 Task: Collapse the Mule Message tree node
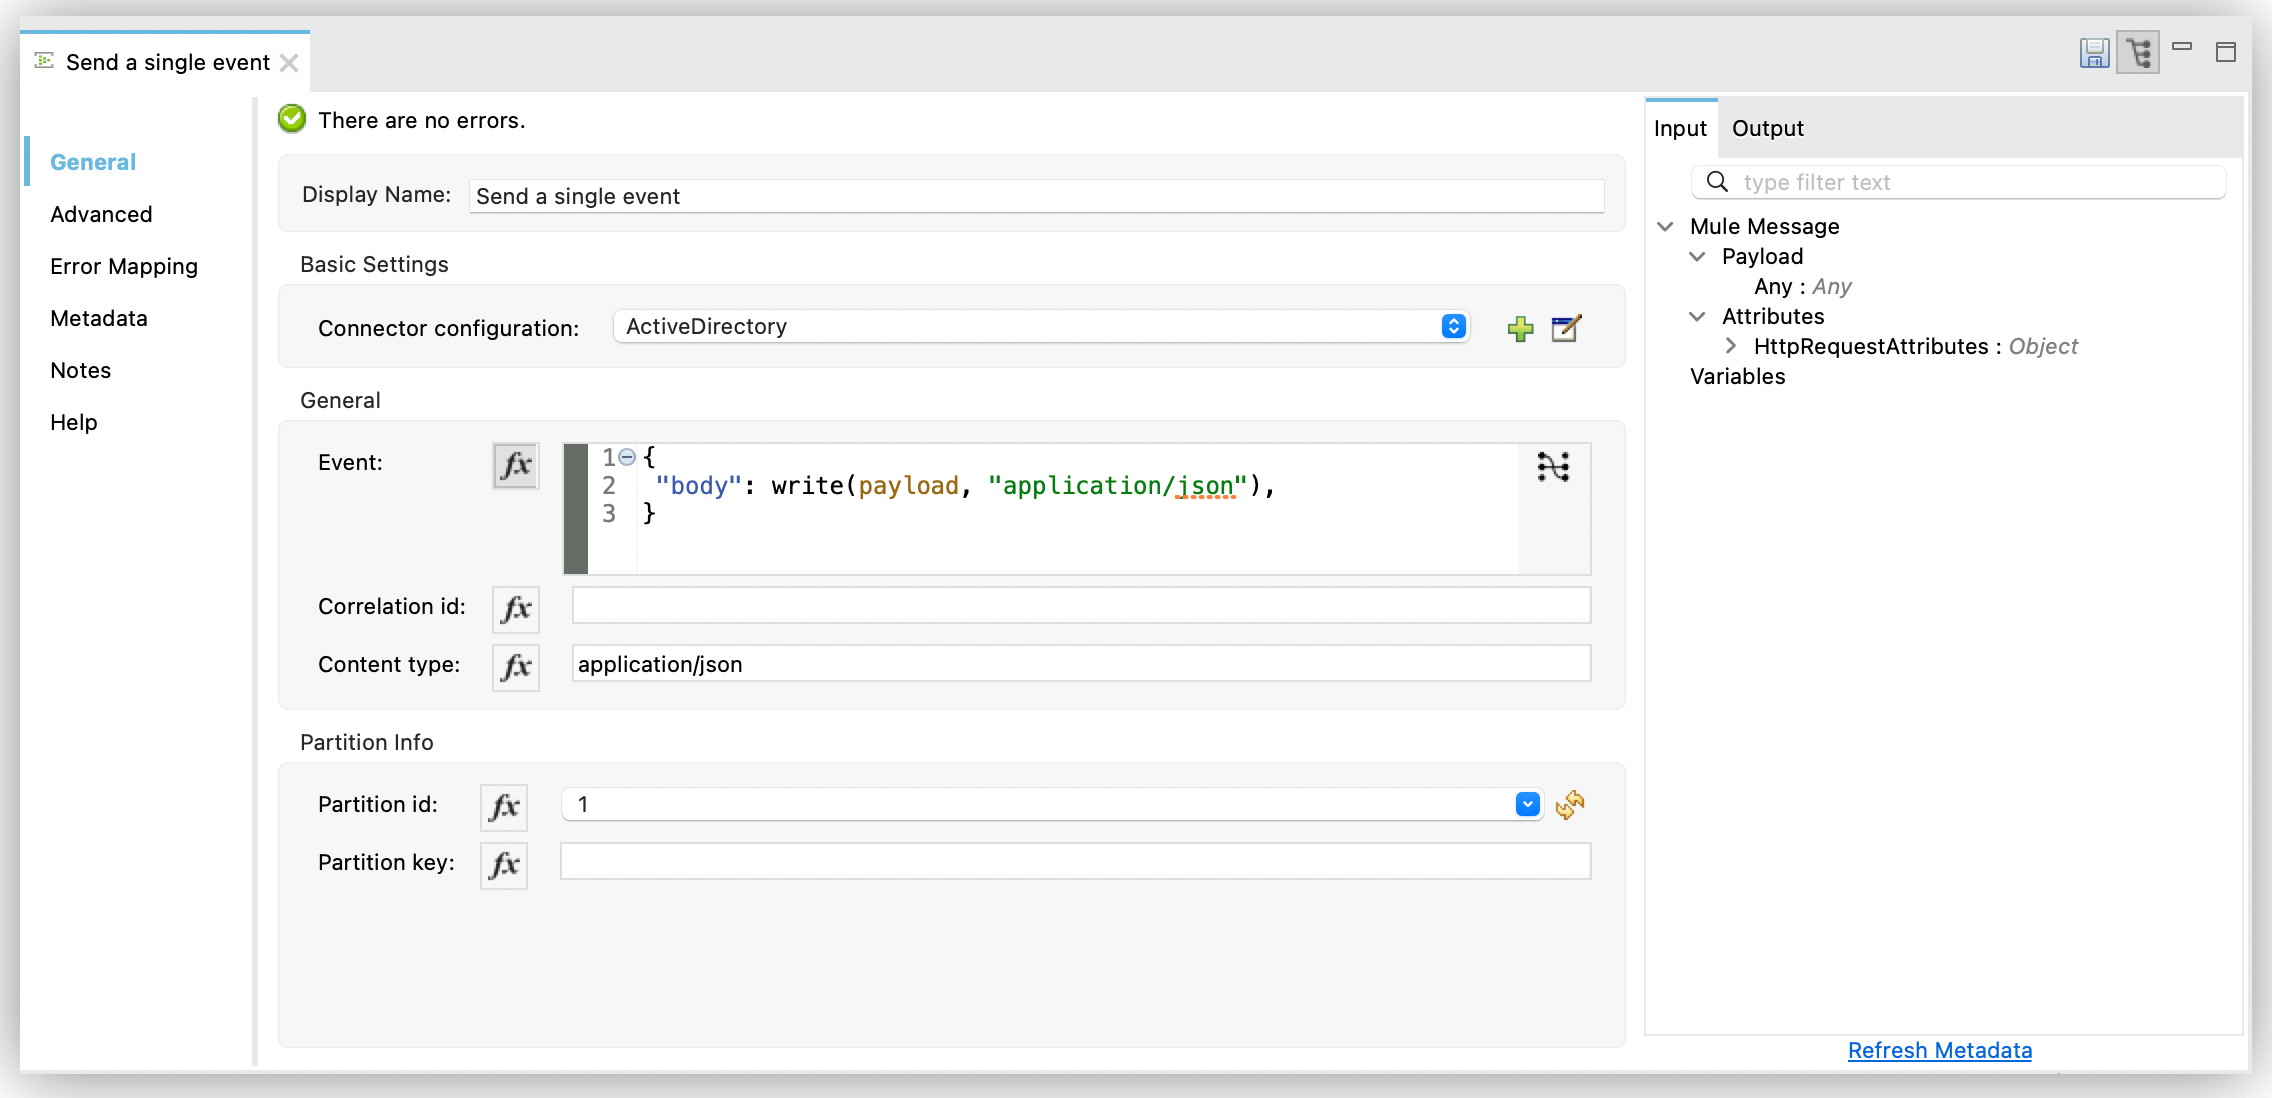point(1668,226)
